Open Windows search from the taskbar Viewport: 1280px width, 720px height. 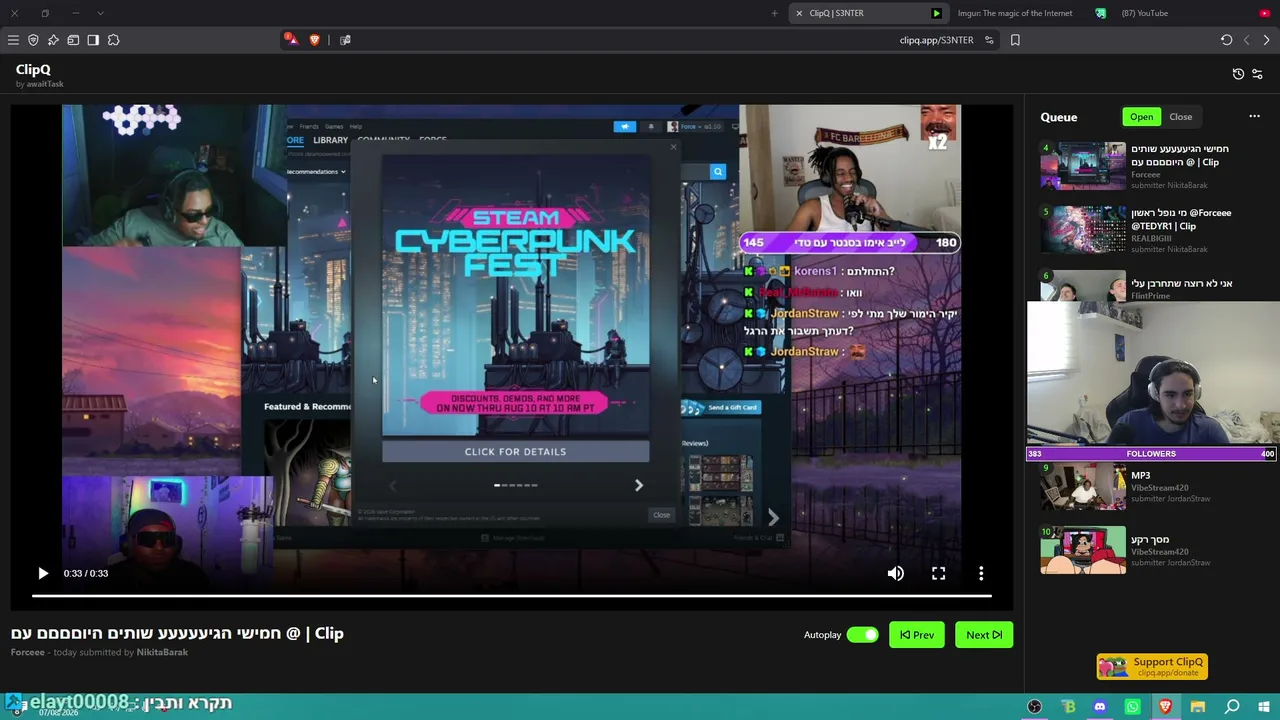click(1232, 707)
